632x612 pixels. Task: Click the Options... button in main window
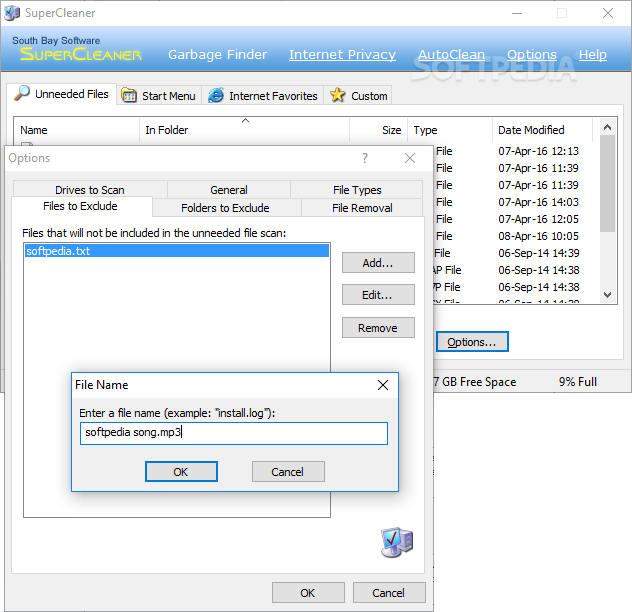coord(472,342)
